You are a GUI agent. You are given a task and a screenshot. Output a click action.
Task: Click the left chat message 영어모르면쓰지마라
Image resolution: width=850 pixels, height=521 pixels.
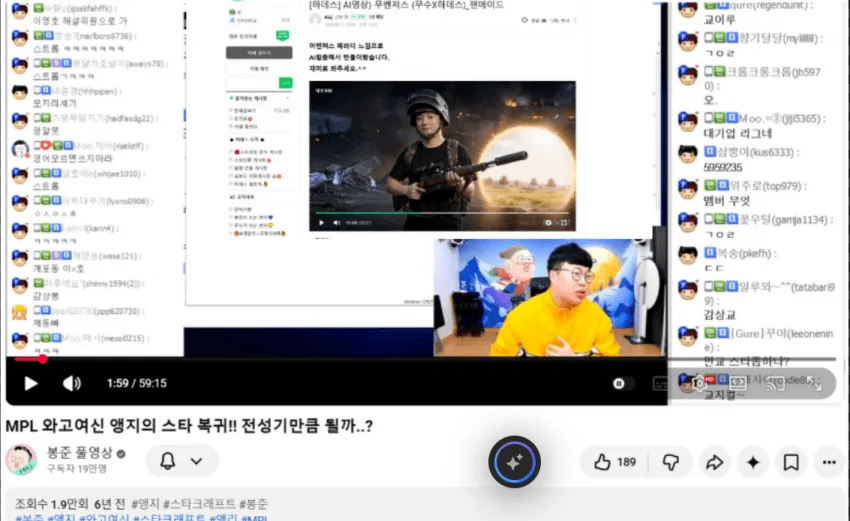point(73,158)
